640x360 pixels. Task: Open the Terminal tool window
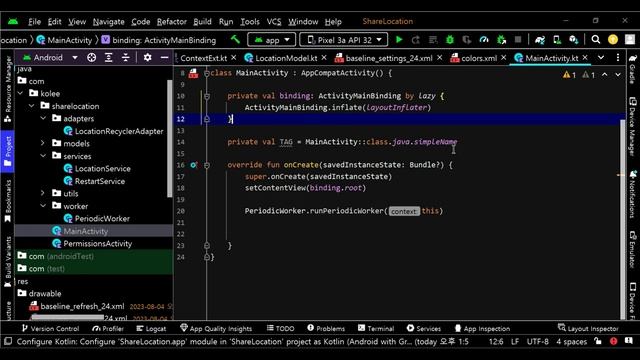(x=376, y=328)
